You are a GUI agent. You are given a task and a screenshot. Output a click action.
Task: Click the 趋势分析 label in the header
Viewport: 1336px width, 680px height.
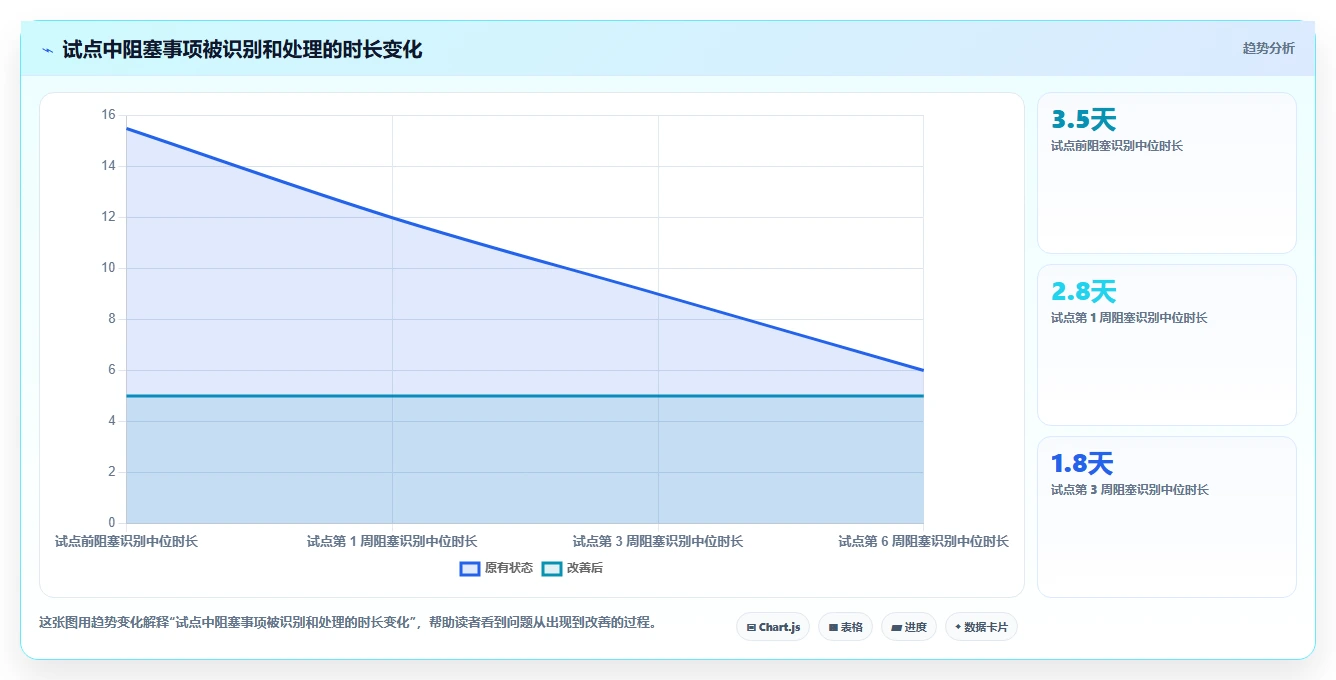(1268, 48)
